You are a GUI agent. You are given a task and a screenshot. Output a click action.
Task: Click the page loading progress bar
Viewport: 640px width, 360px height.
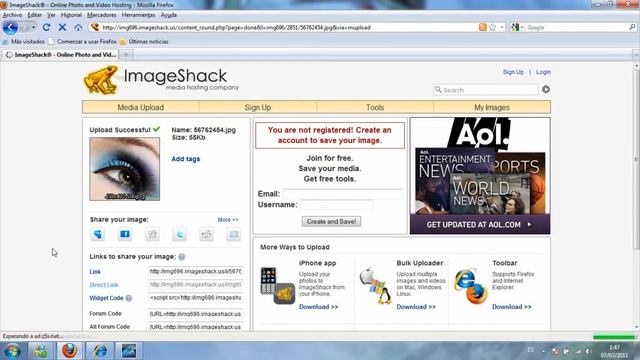tap(614, 337)
